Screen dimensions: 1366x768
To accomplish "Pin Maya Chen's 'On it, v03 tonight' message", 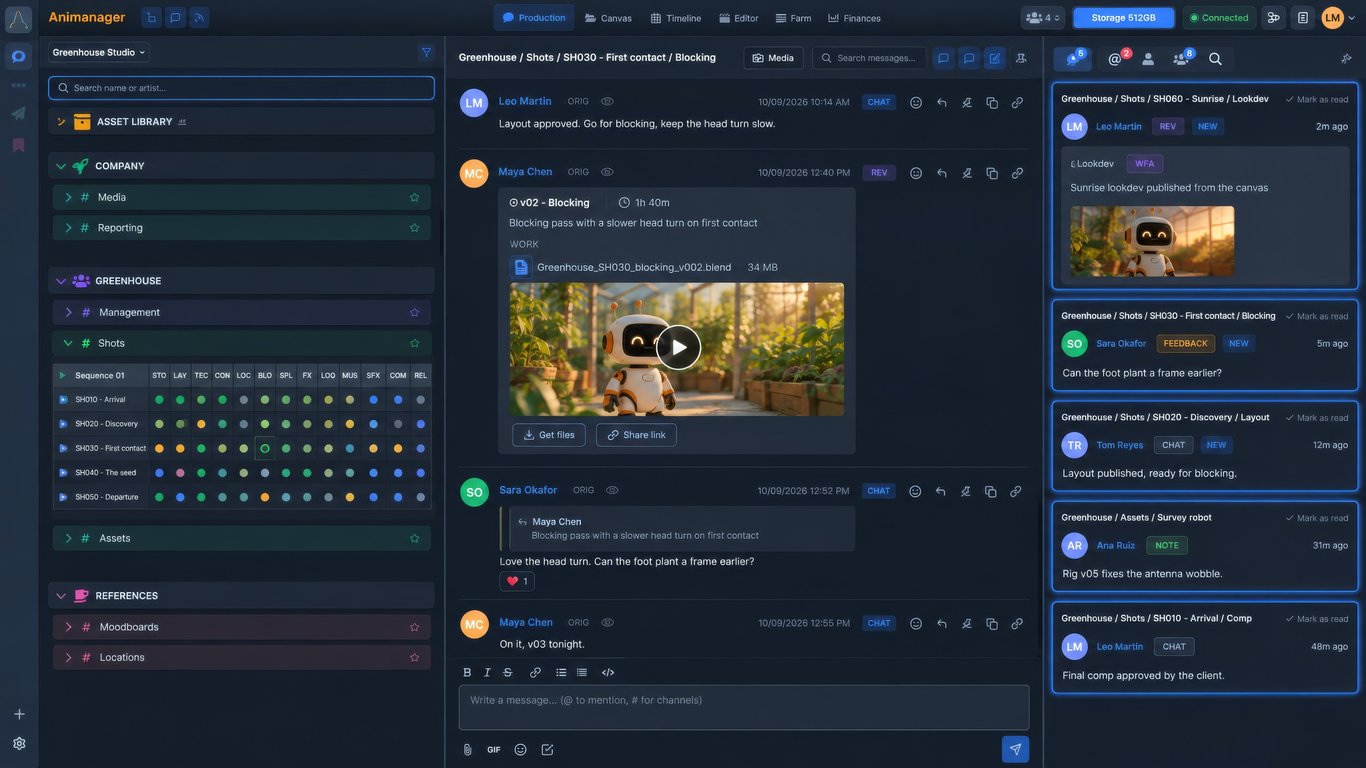I will pyautogui.click(x=967, y=623).
